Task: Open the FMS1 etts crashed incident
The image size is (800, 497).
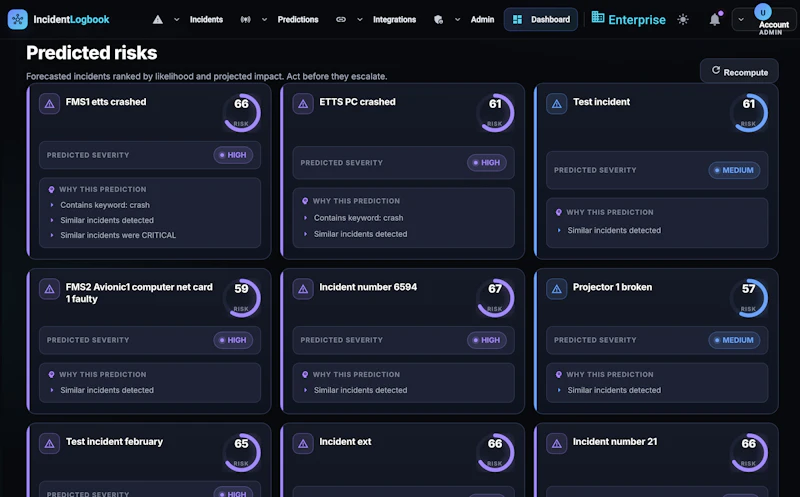Action: [106, 102]
